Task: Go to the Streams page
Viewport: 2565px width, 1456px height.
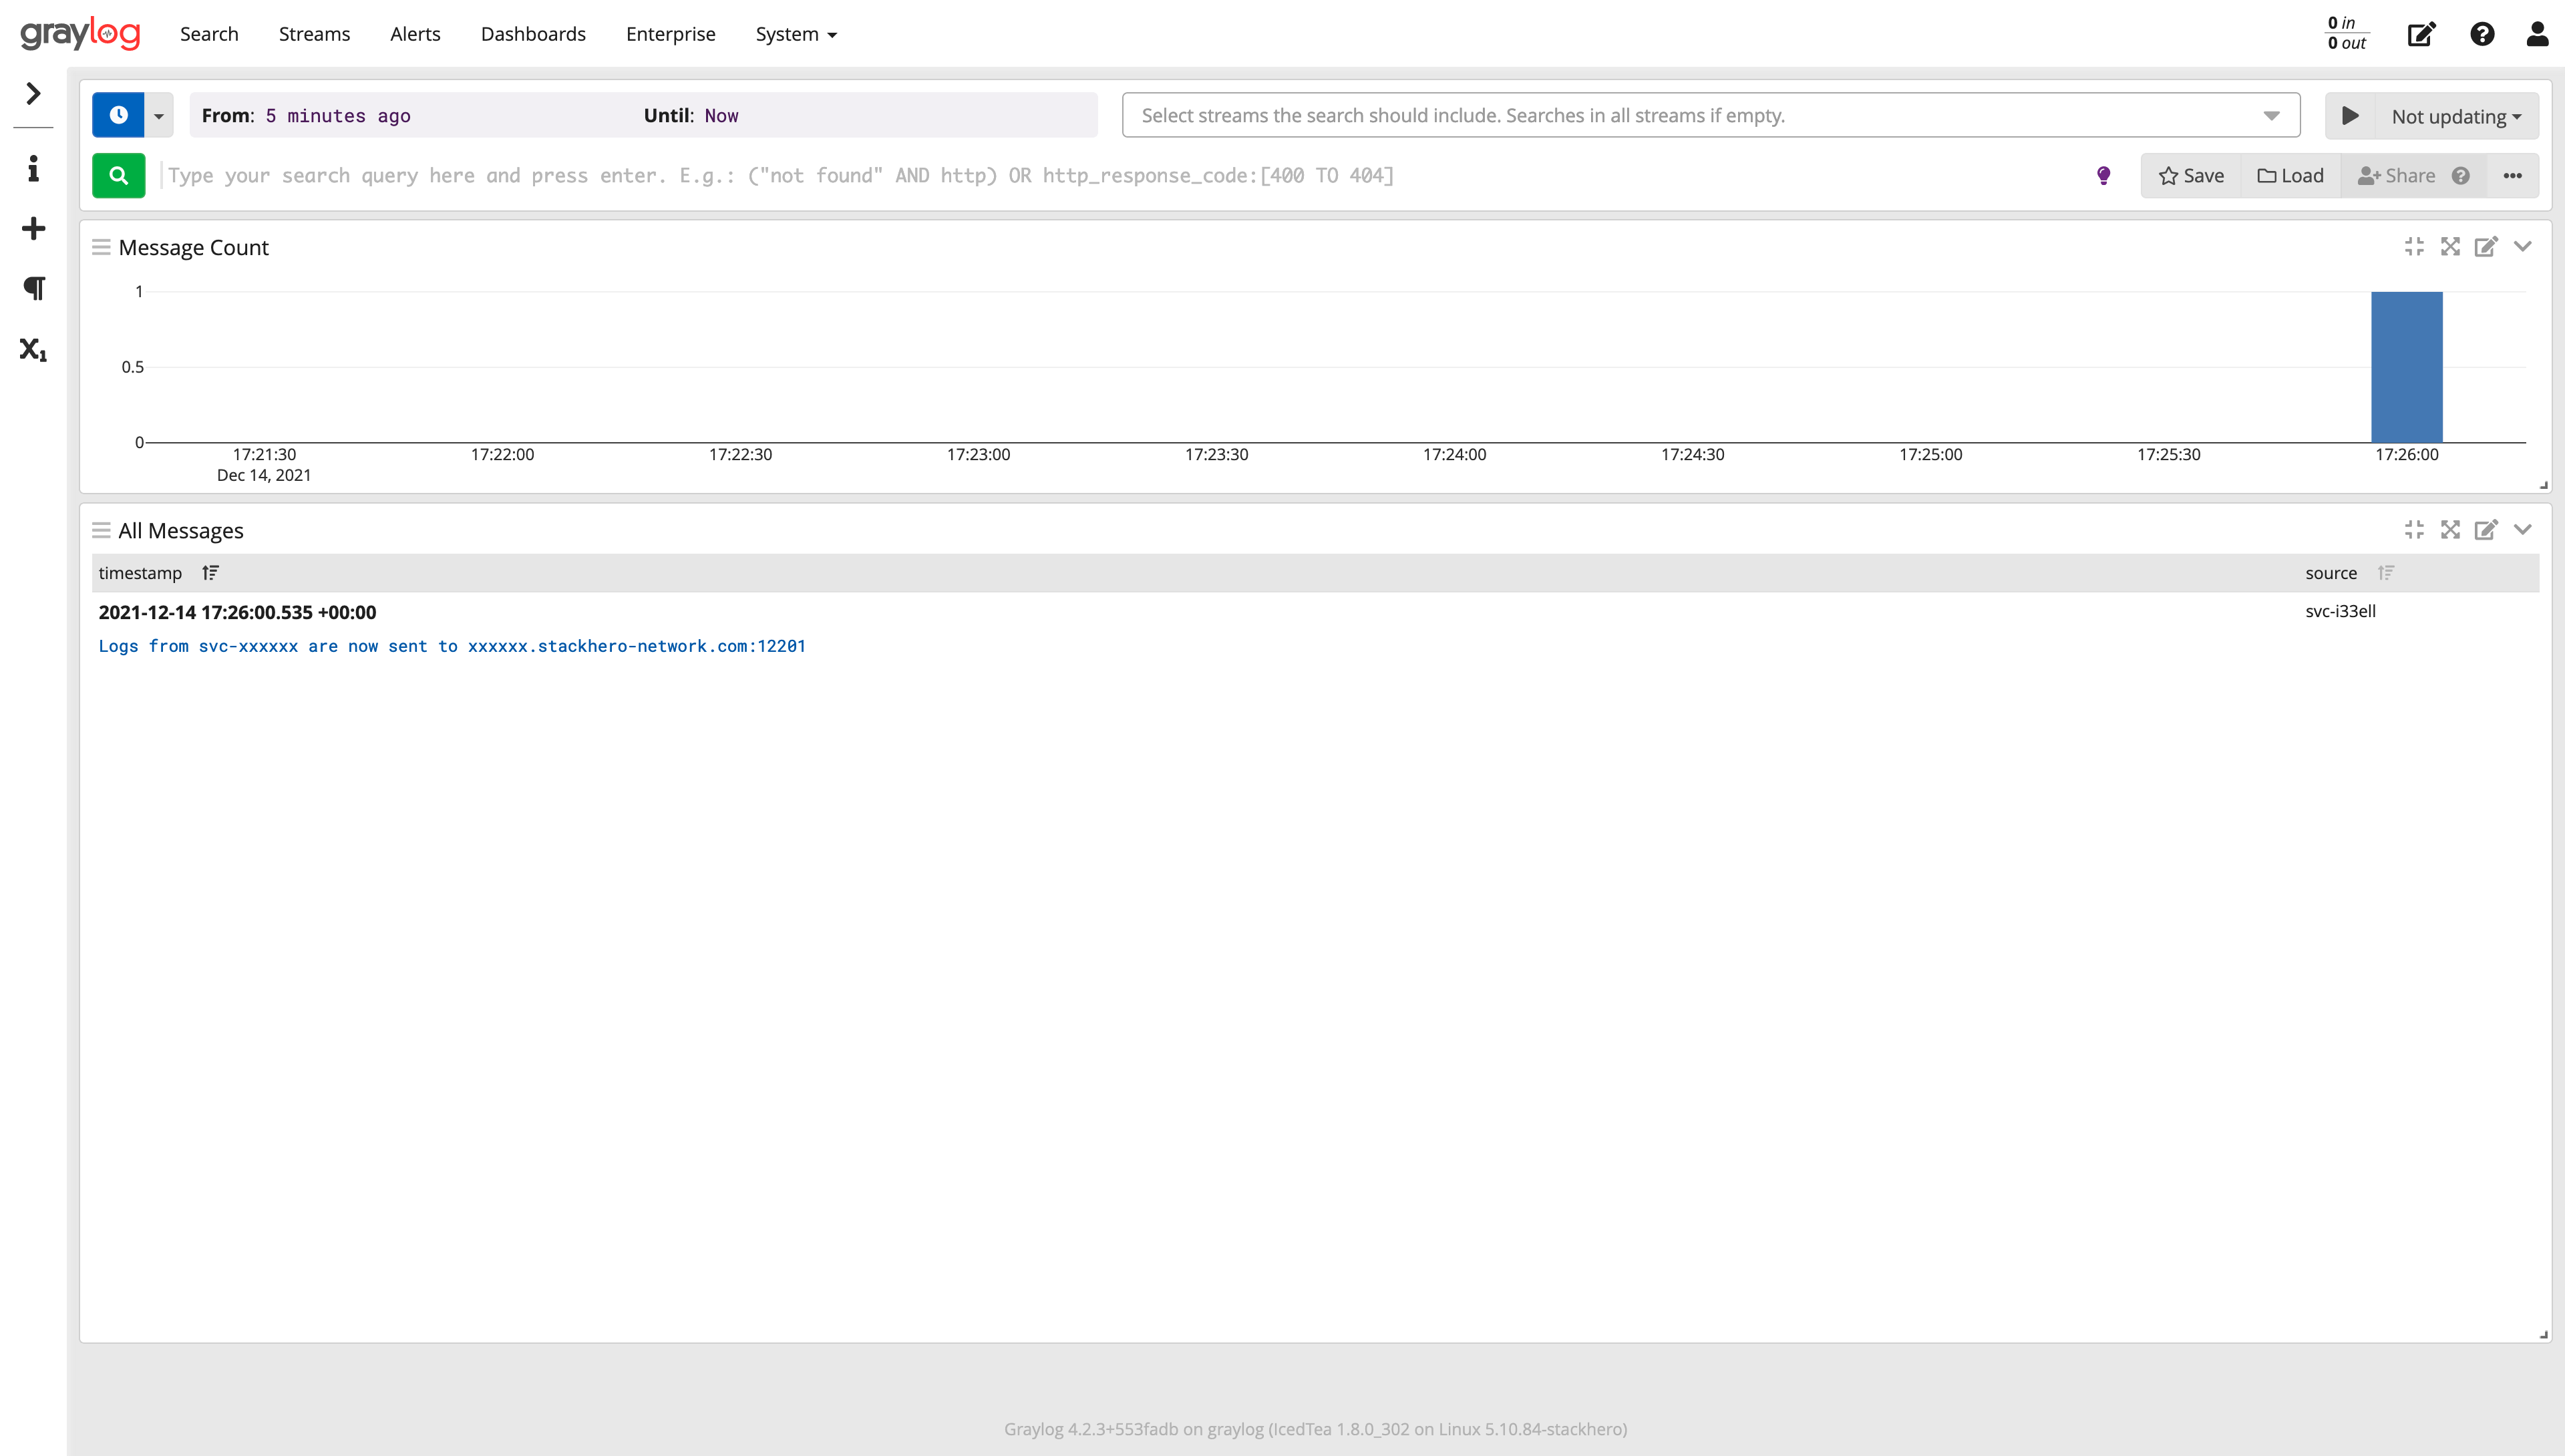Action: [313, 33]
